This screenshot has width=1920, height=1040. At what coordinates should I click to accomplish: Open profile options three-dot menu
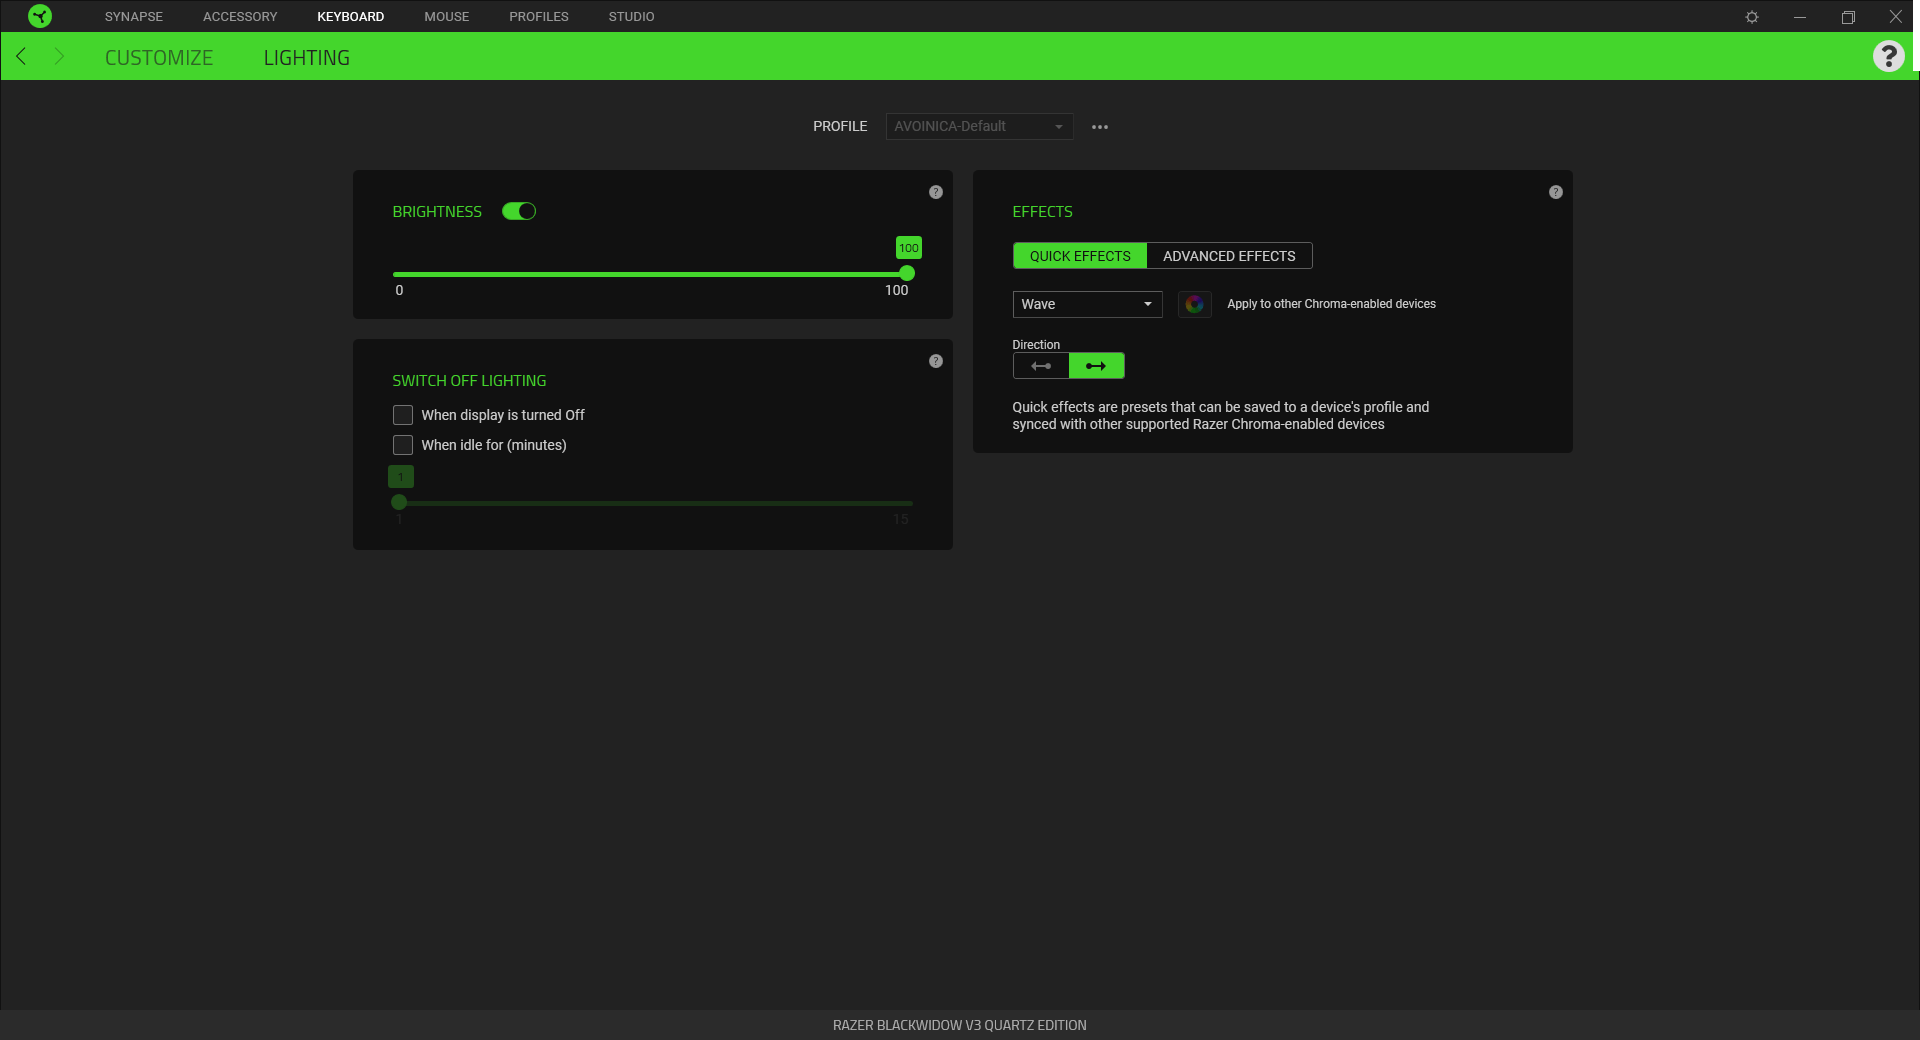[x=1100, y=127]
